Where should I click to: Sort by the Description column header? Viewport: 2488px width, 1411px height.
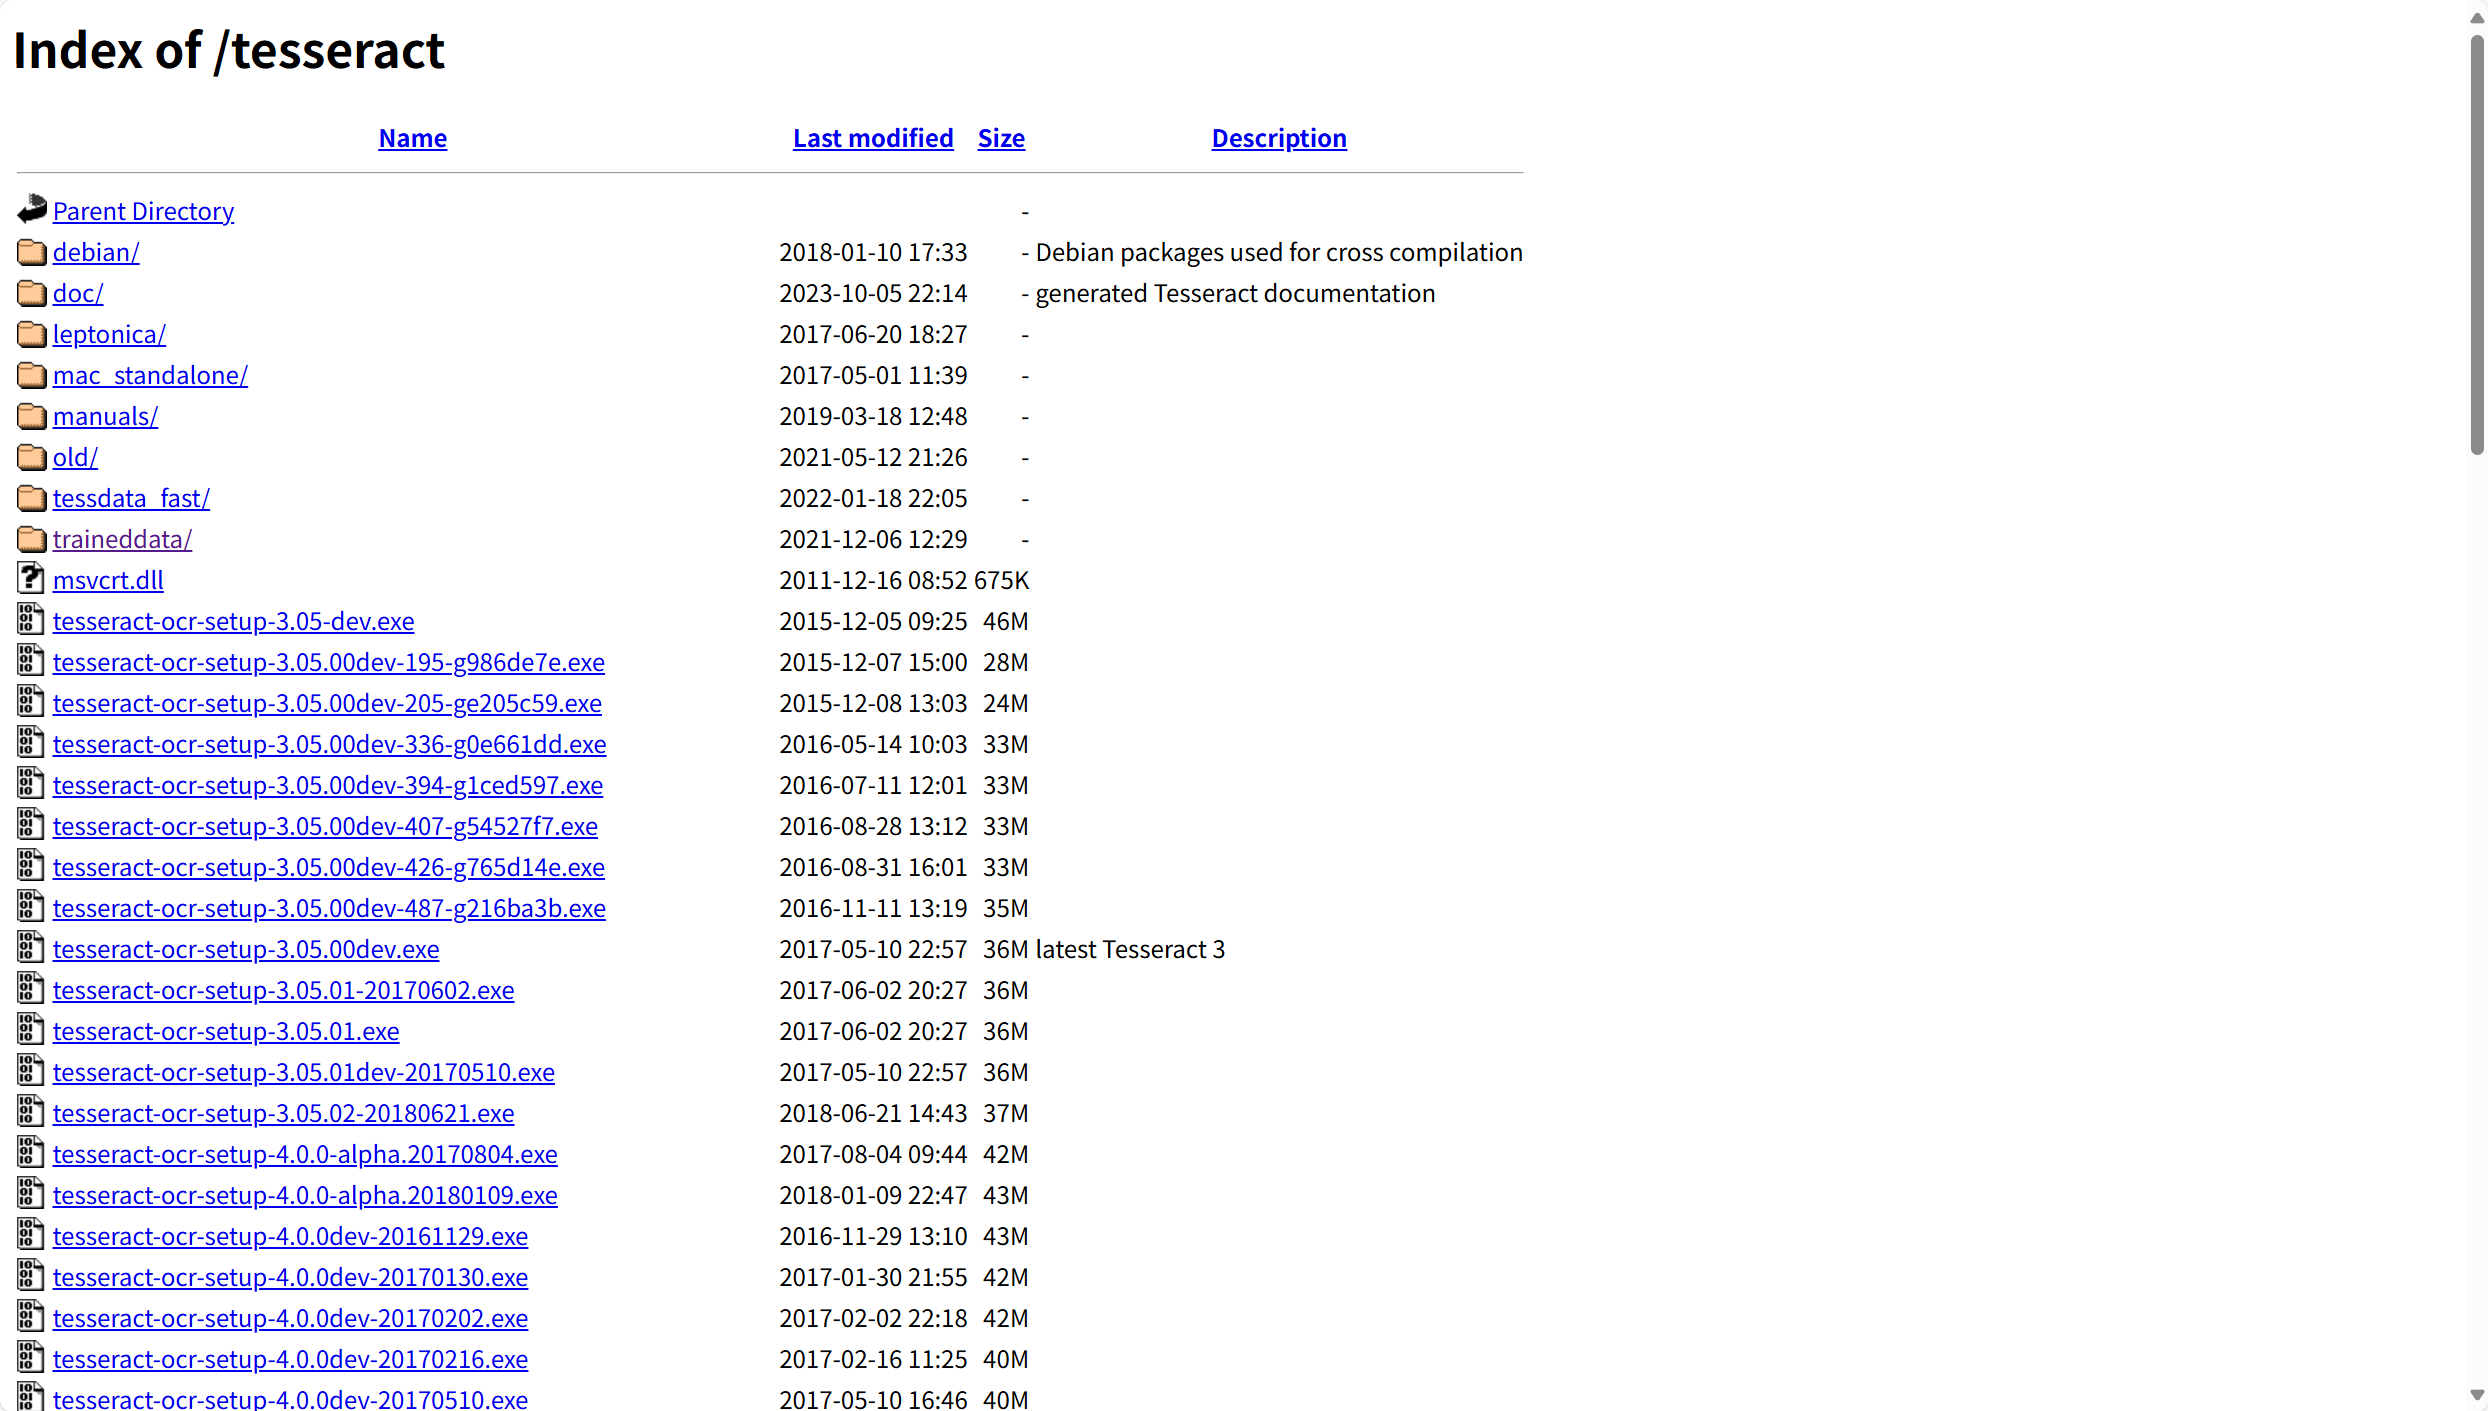[x=1278, y=138]
